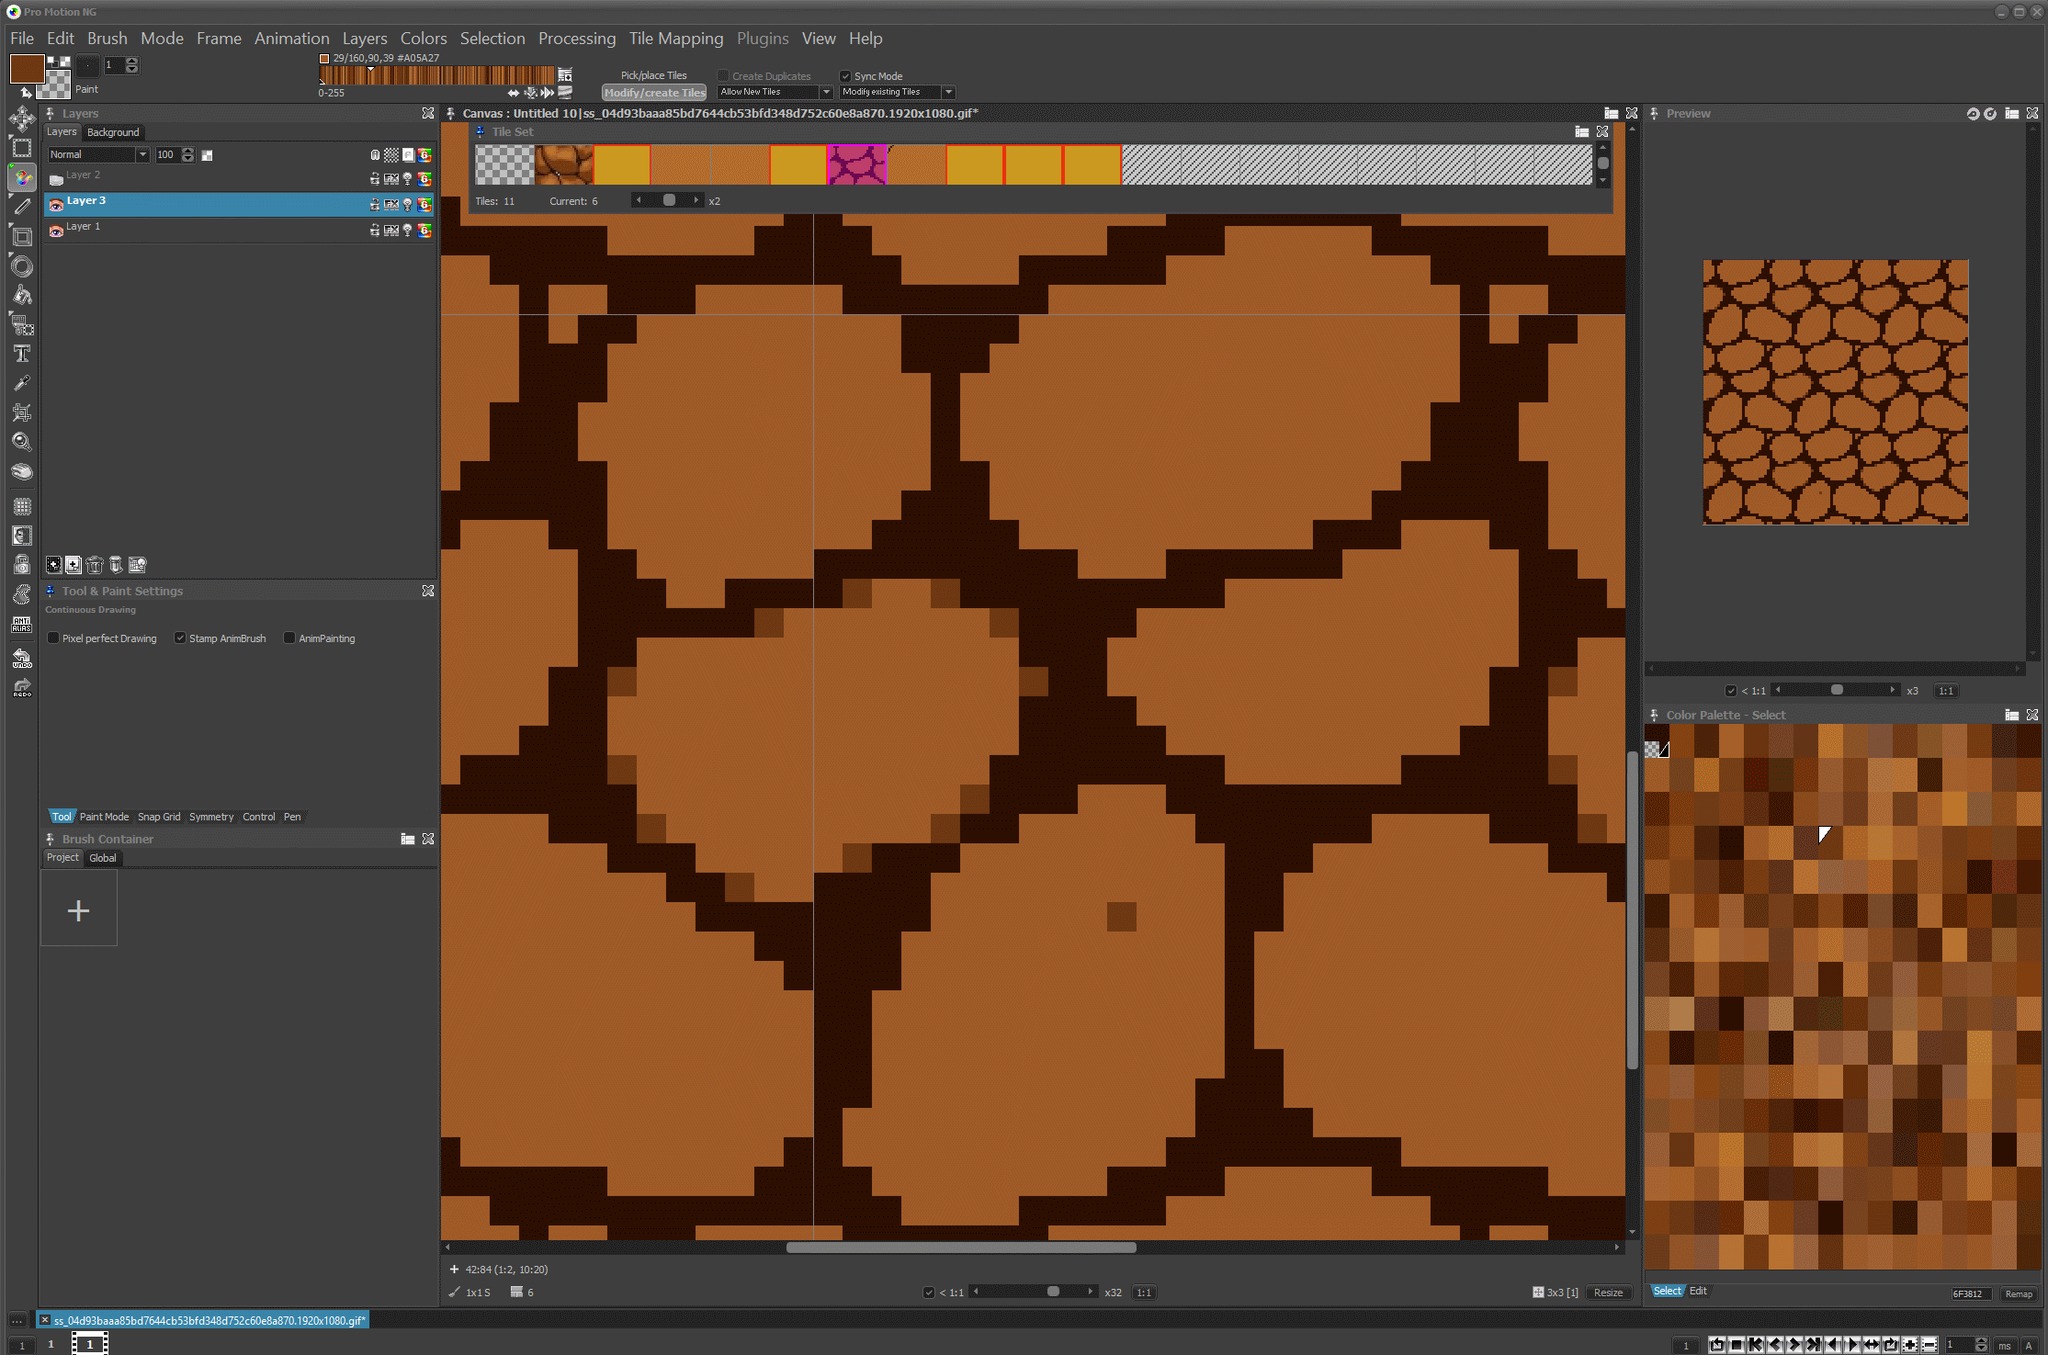Image resolution: width=2048 pixels, height=1355 pixels.
Task: Uncheck the Sync Mode checkbox
Action: [x=845, y=76]
